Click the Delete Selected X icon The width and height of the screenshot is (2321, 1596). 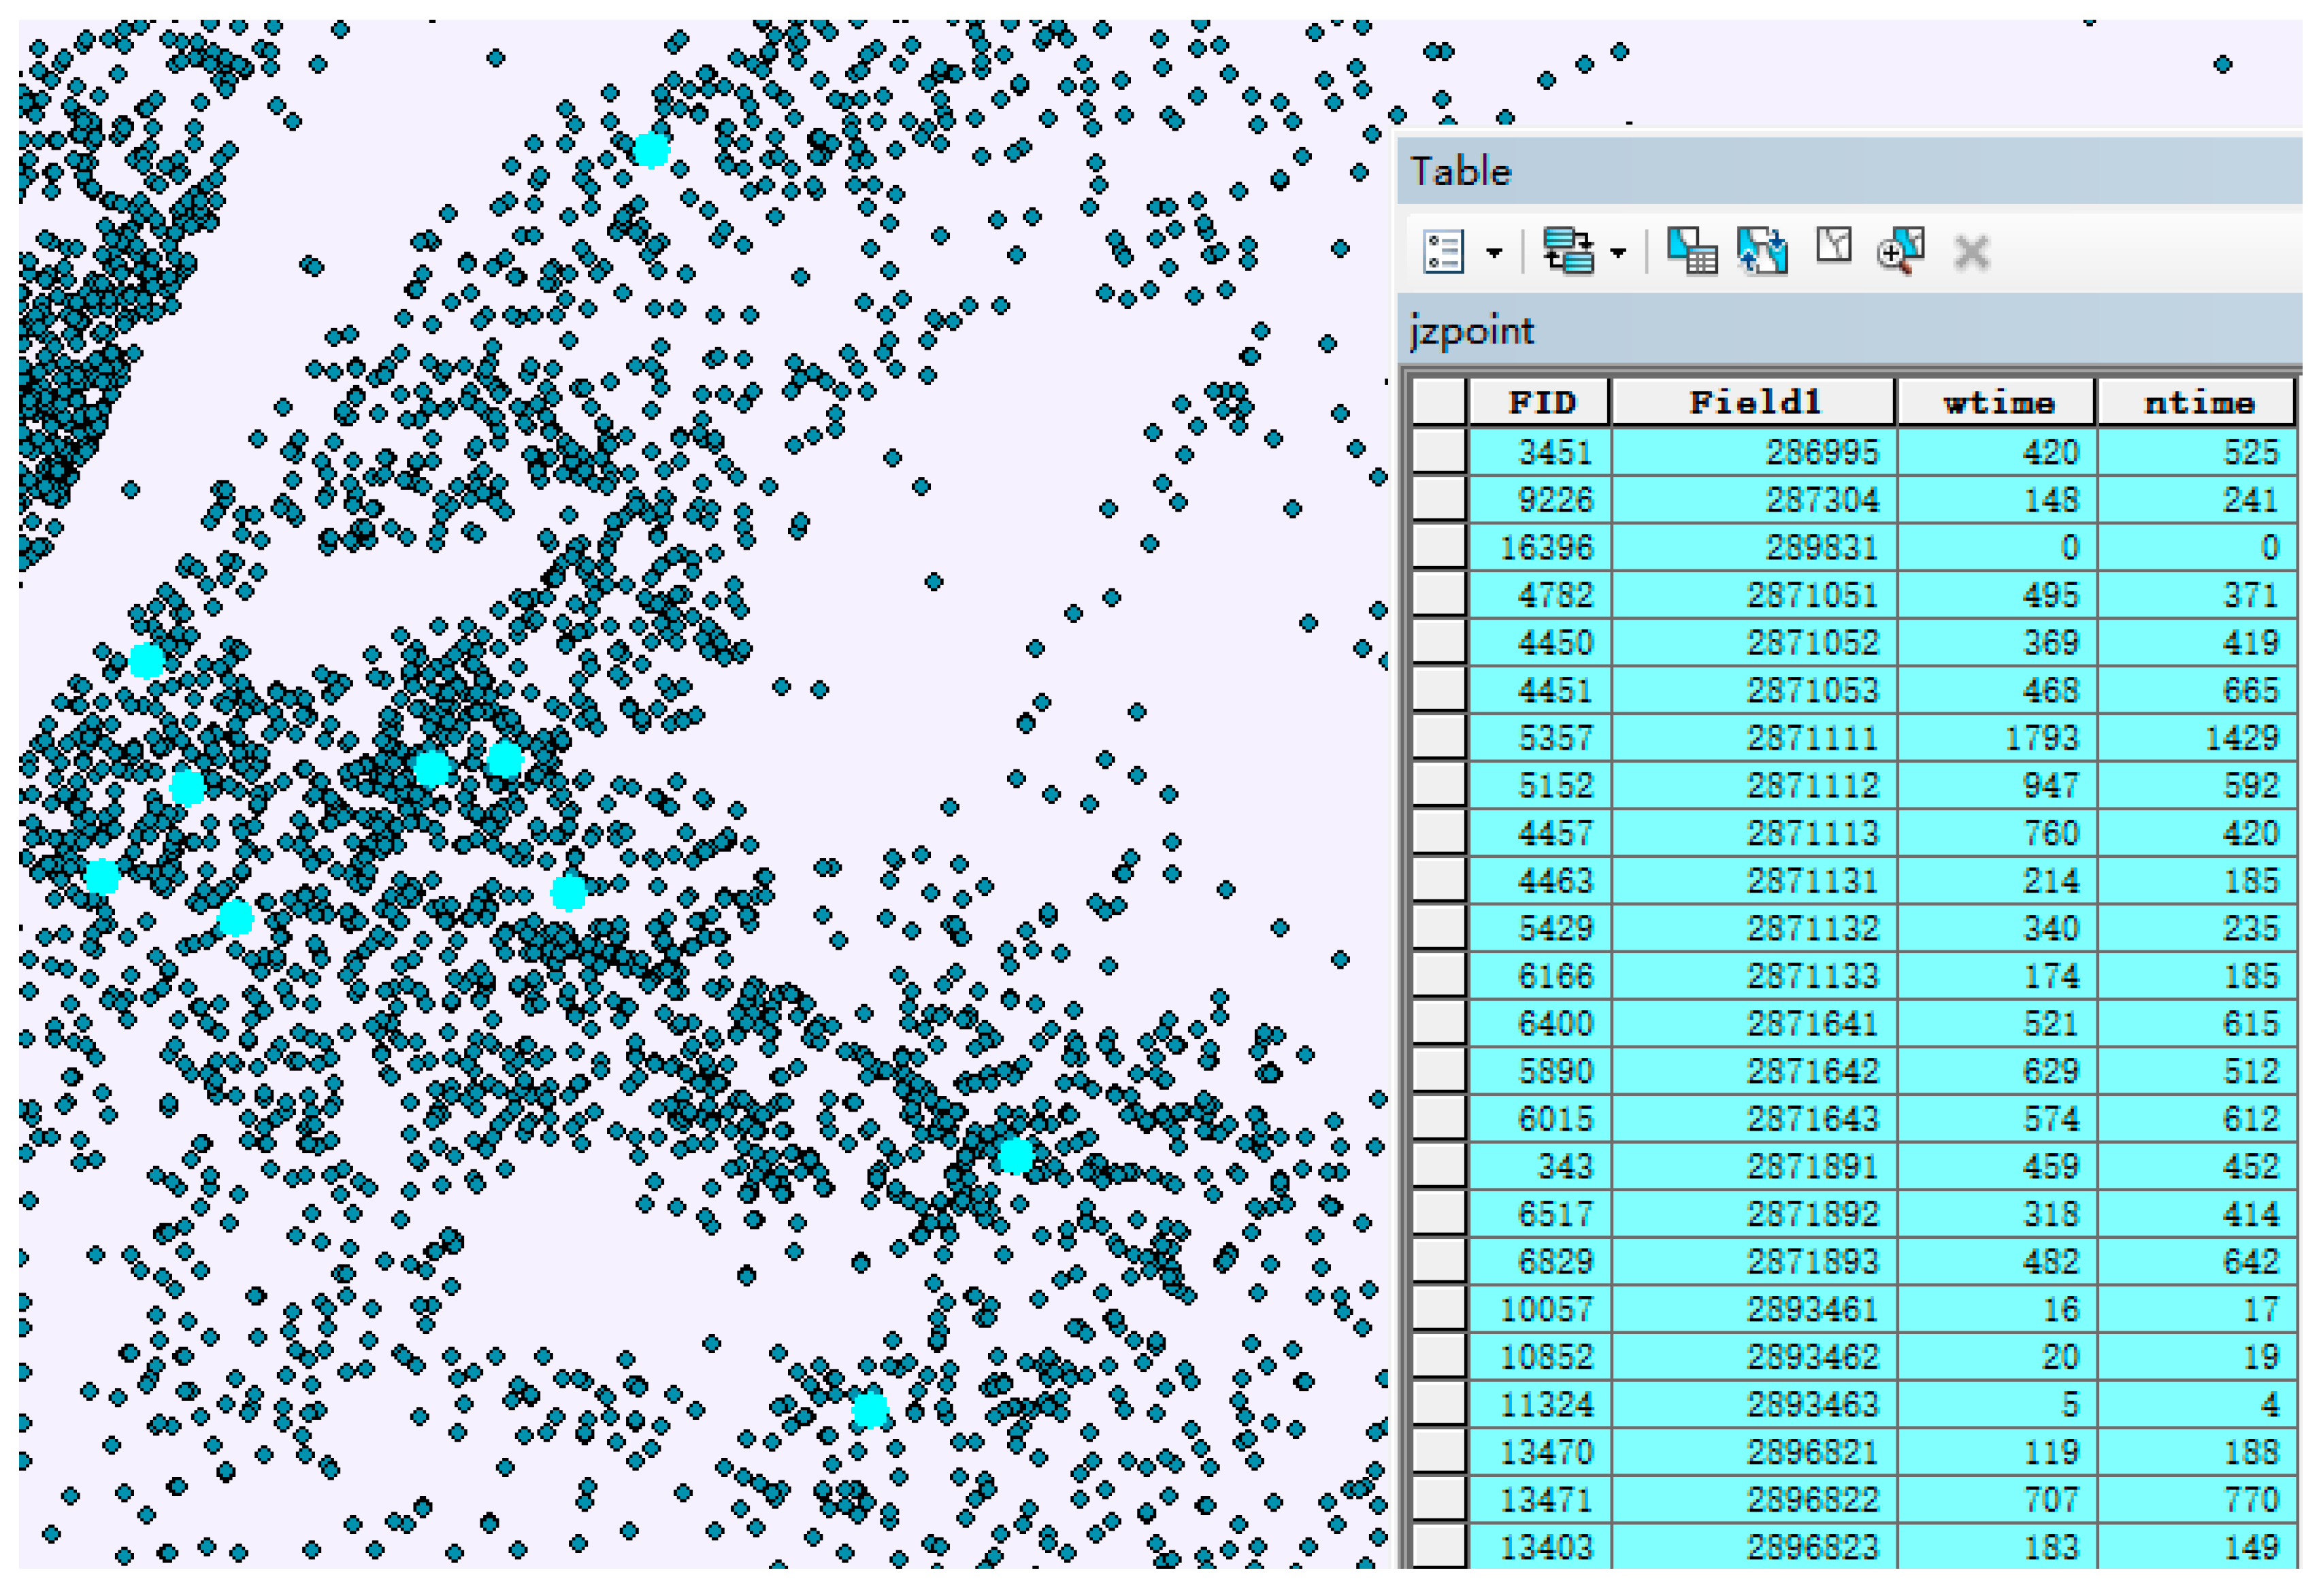(x=1971, y=253)
